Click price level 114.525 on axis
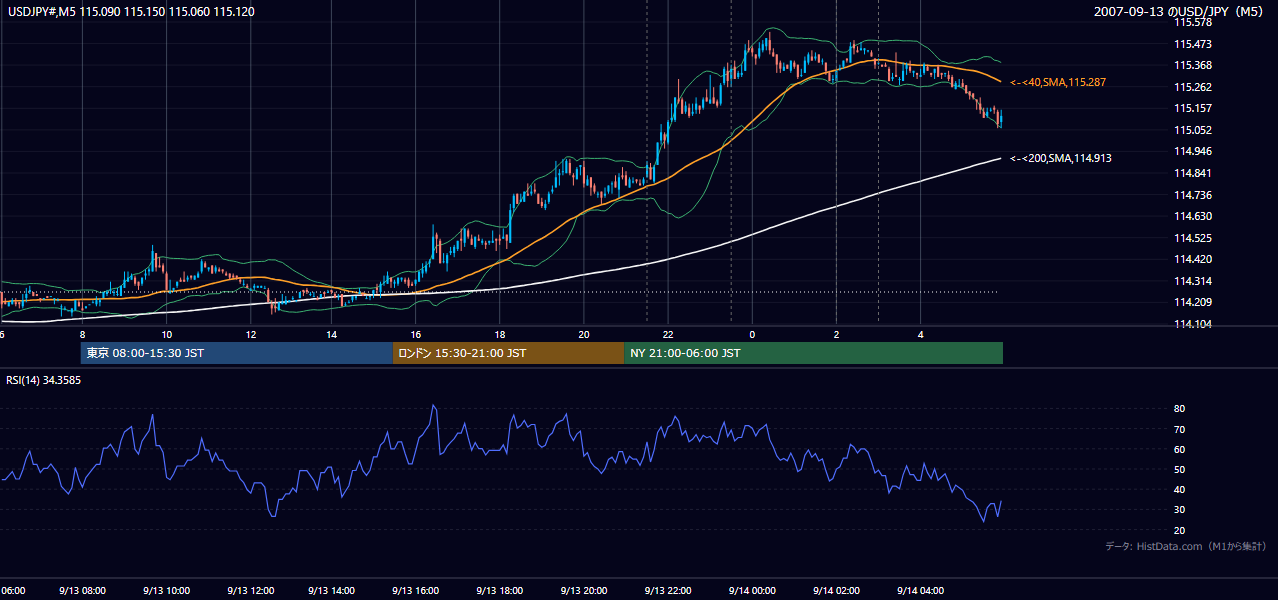Screen dimensions: 1278x600 point(1192,238)
